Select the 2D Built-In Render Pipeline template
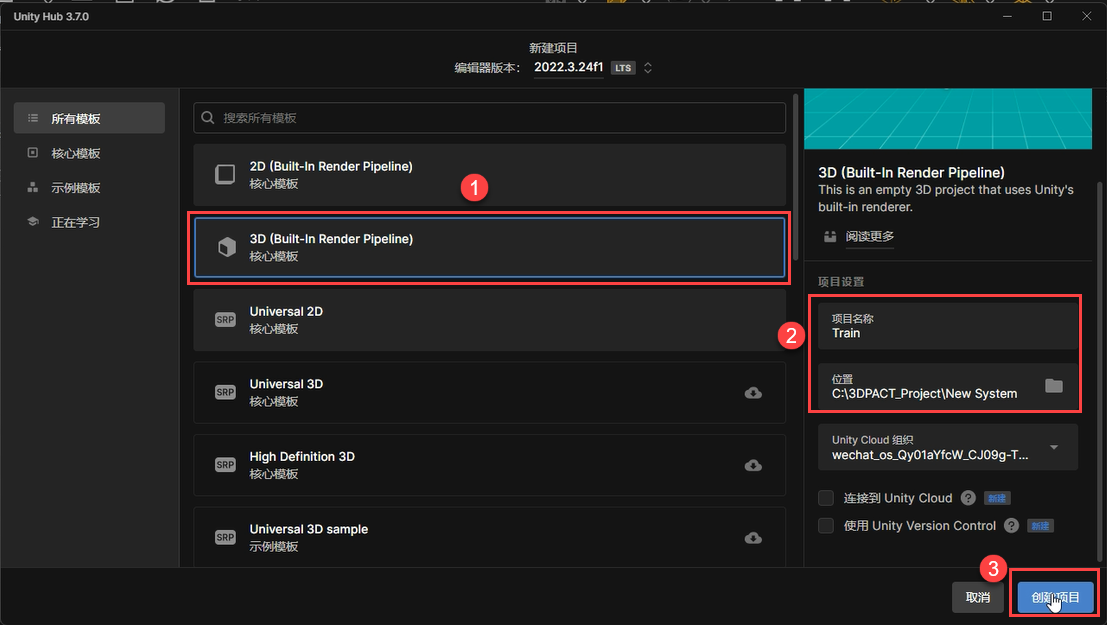The image size is (1107, 625). (x=489, y=175)
